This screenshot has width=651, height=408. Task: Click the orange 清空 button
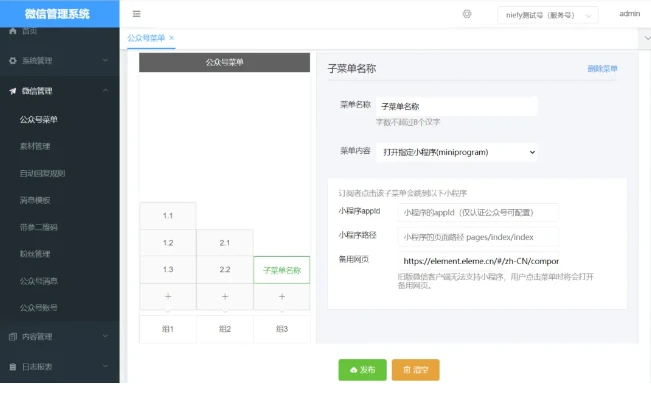pyautogui.click(x=416, y=370)
